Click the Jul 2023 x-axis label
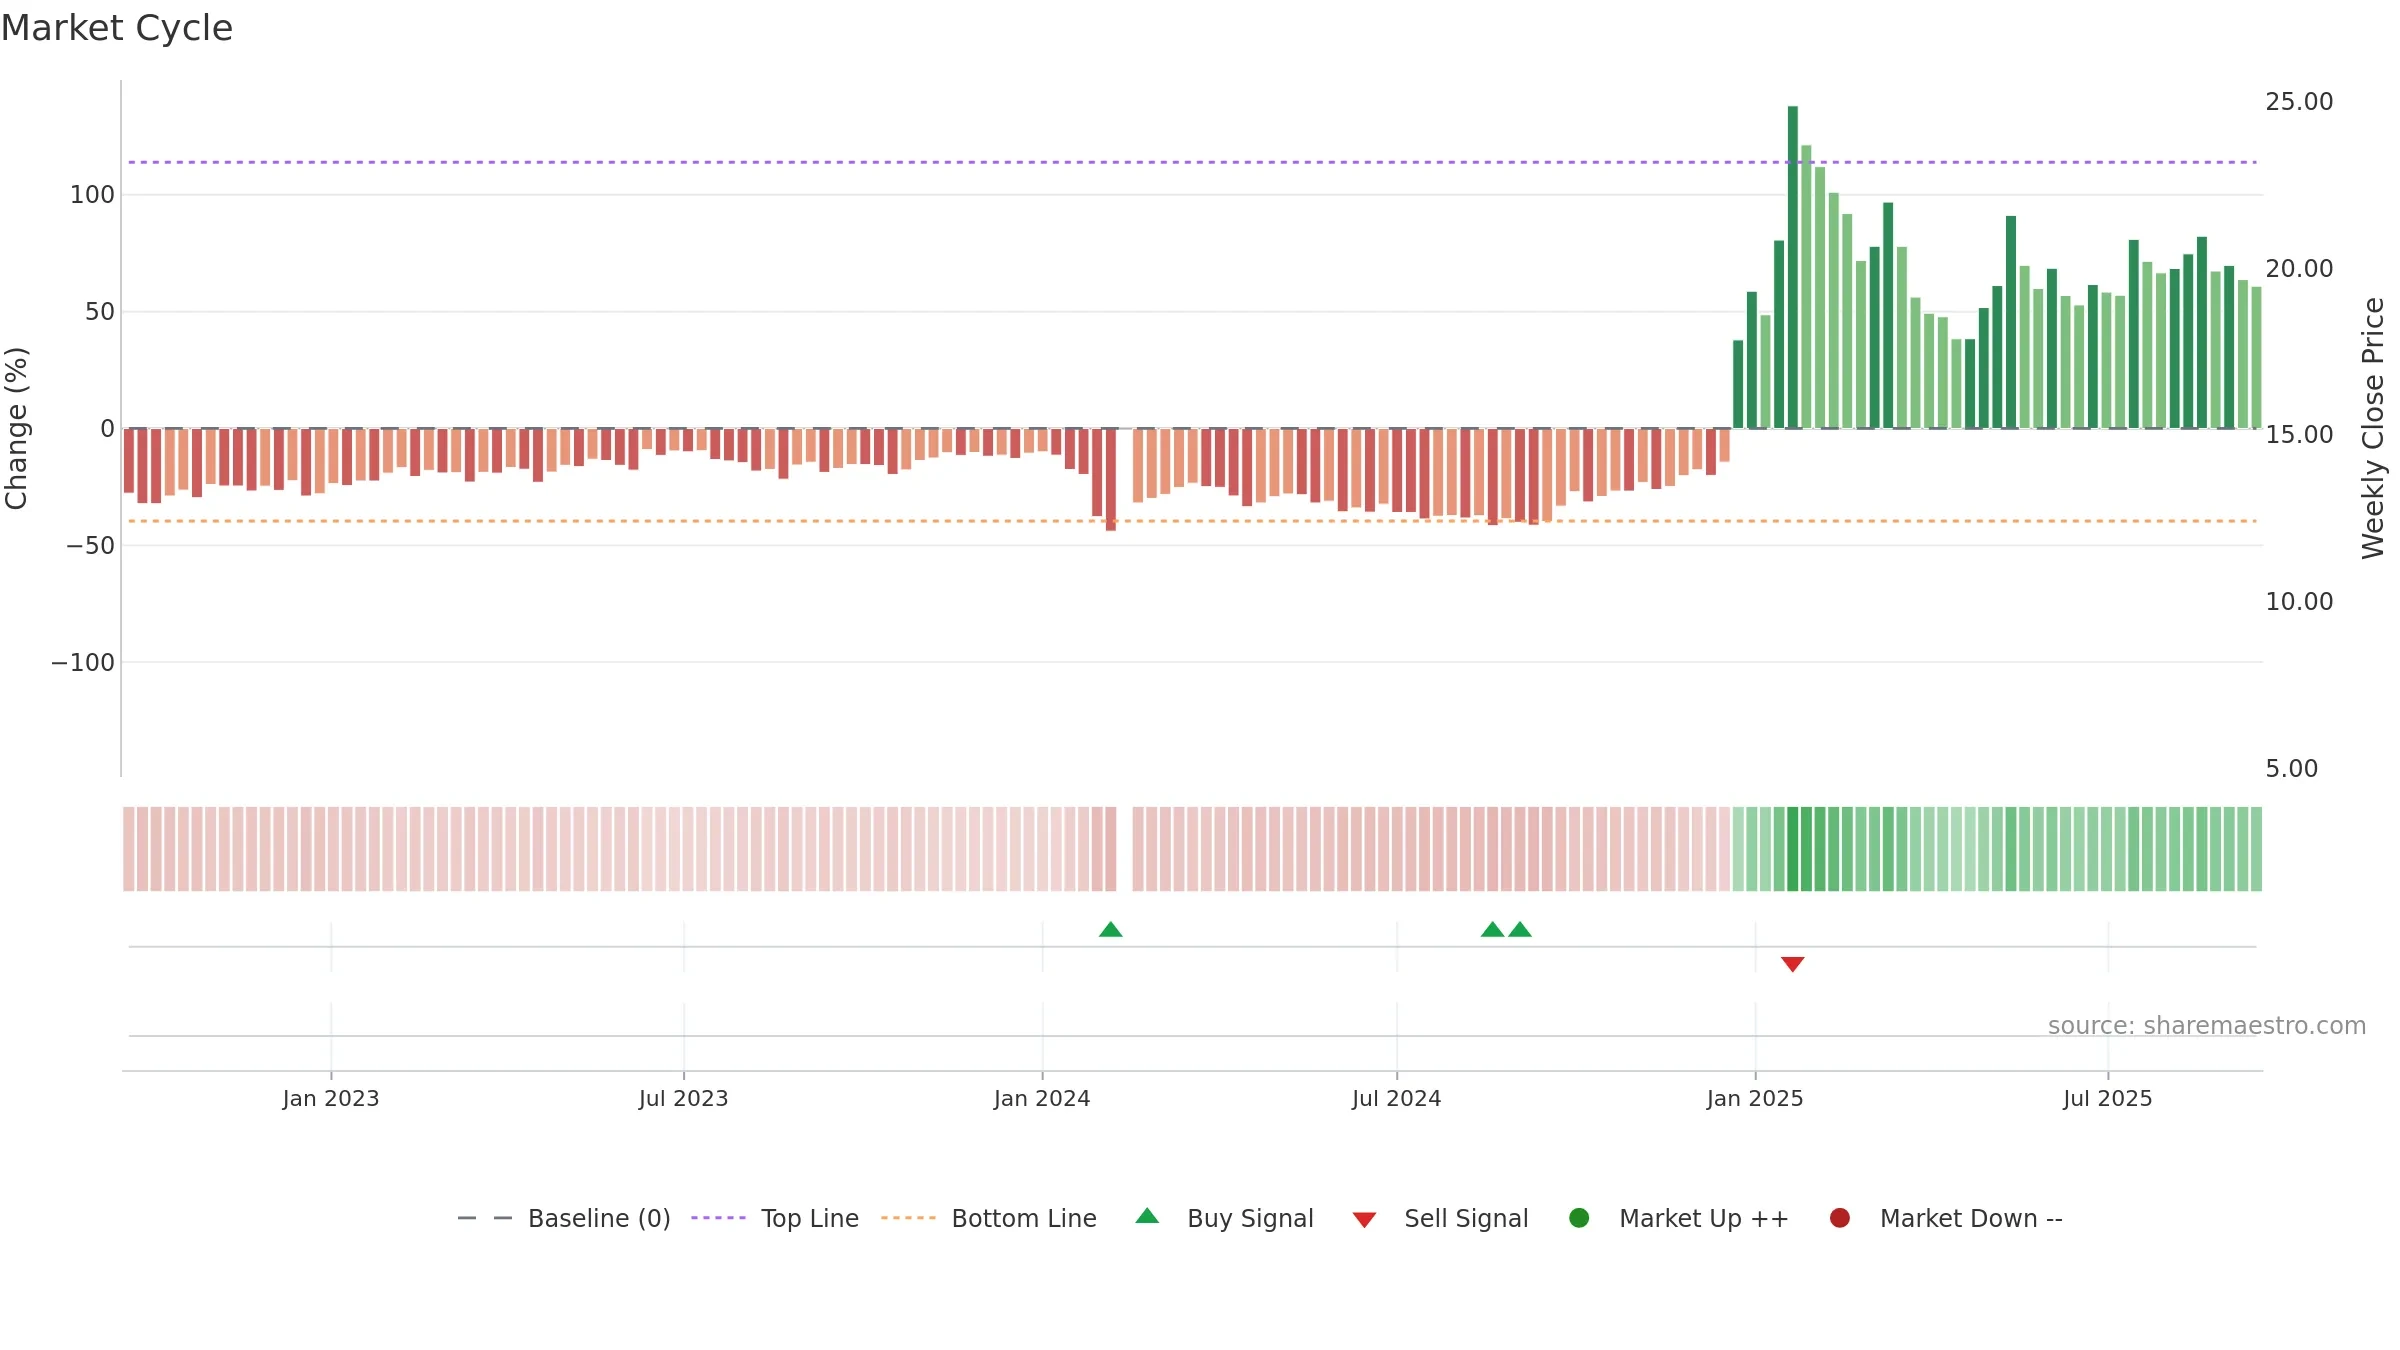The height and width of the screenshot is (1350, 2400). tap(684, 1099)
